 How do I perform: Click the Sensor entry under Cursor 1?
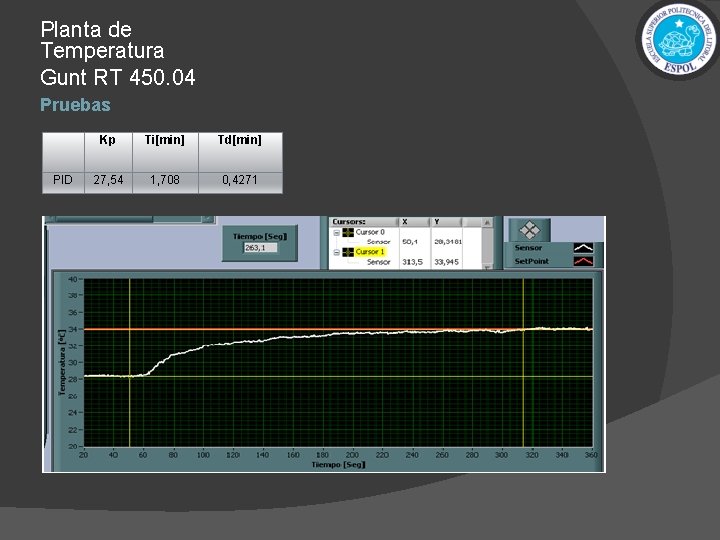click(378, 262)
